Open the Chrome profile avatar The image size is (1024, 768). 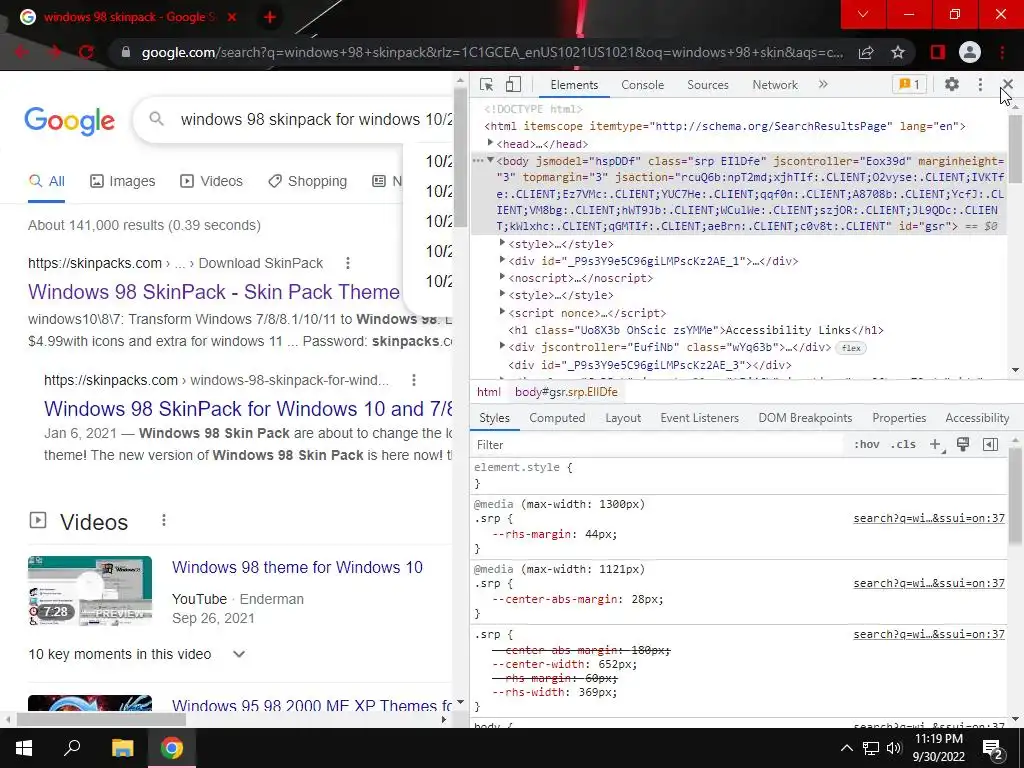point(970,52)
